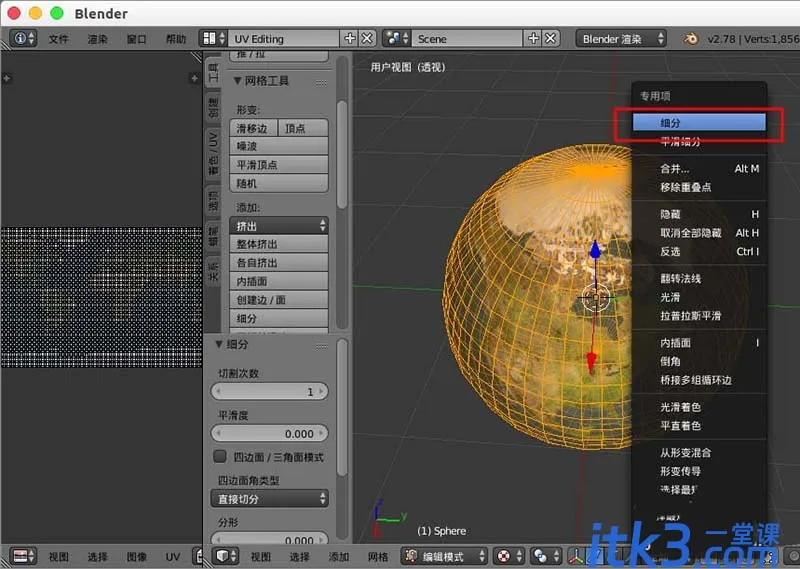The height and width of the screenshot is (569, 800).
Task: Open the 网格 menu in 3D view header
Action: coord(378,556)
